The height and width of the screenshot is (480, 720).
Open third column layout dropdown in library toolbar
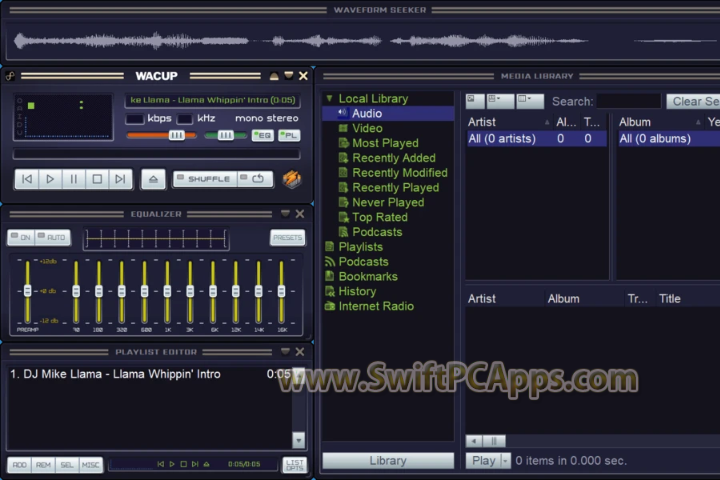click(530, 101)
